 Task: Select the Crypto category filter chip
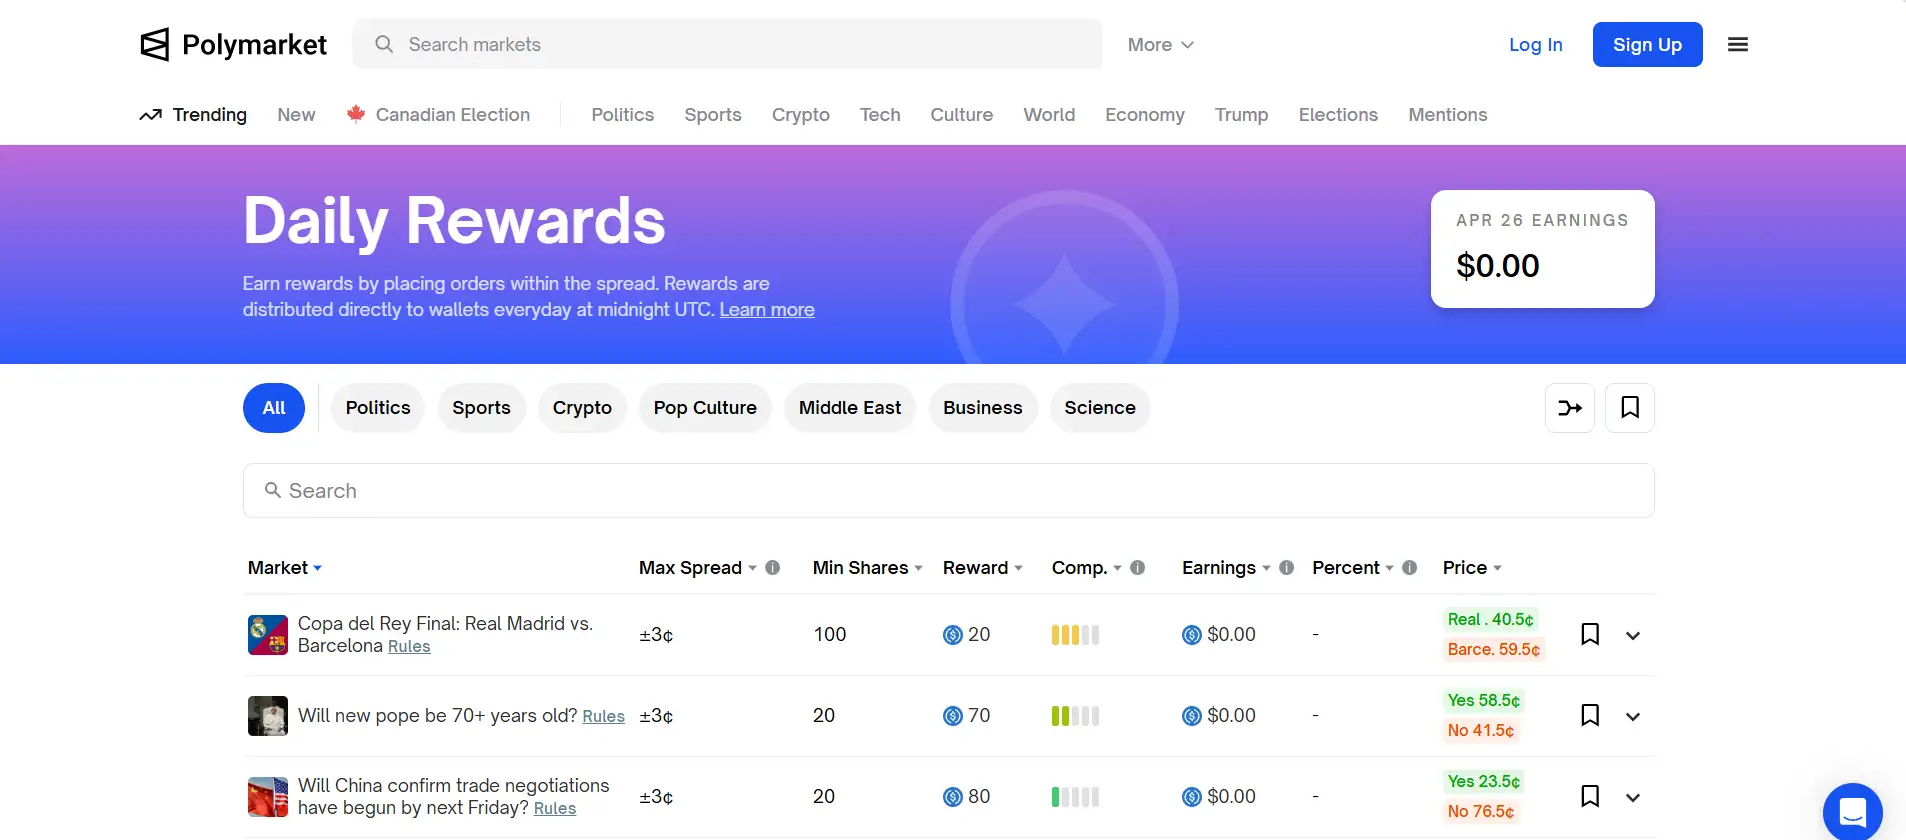pos(582,408)
